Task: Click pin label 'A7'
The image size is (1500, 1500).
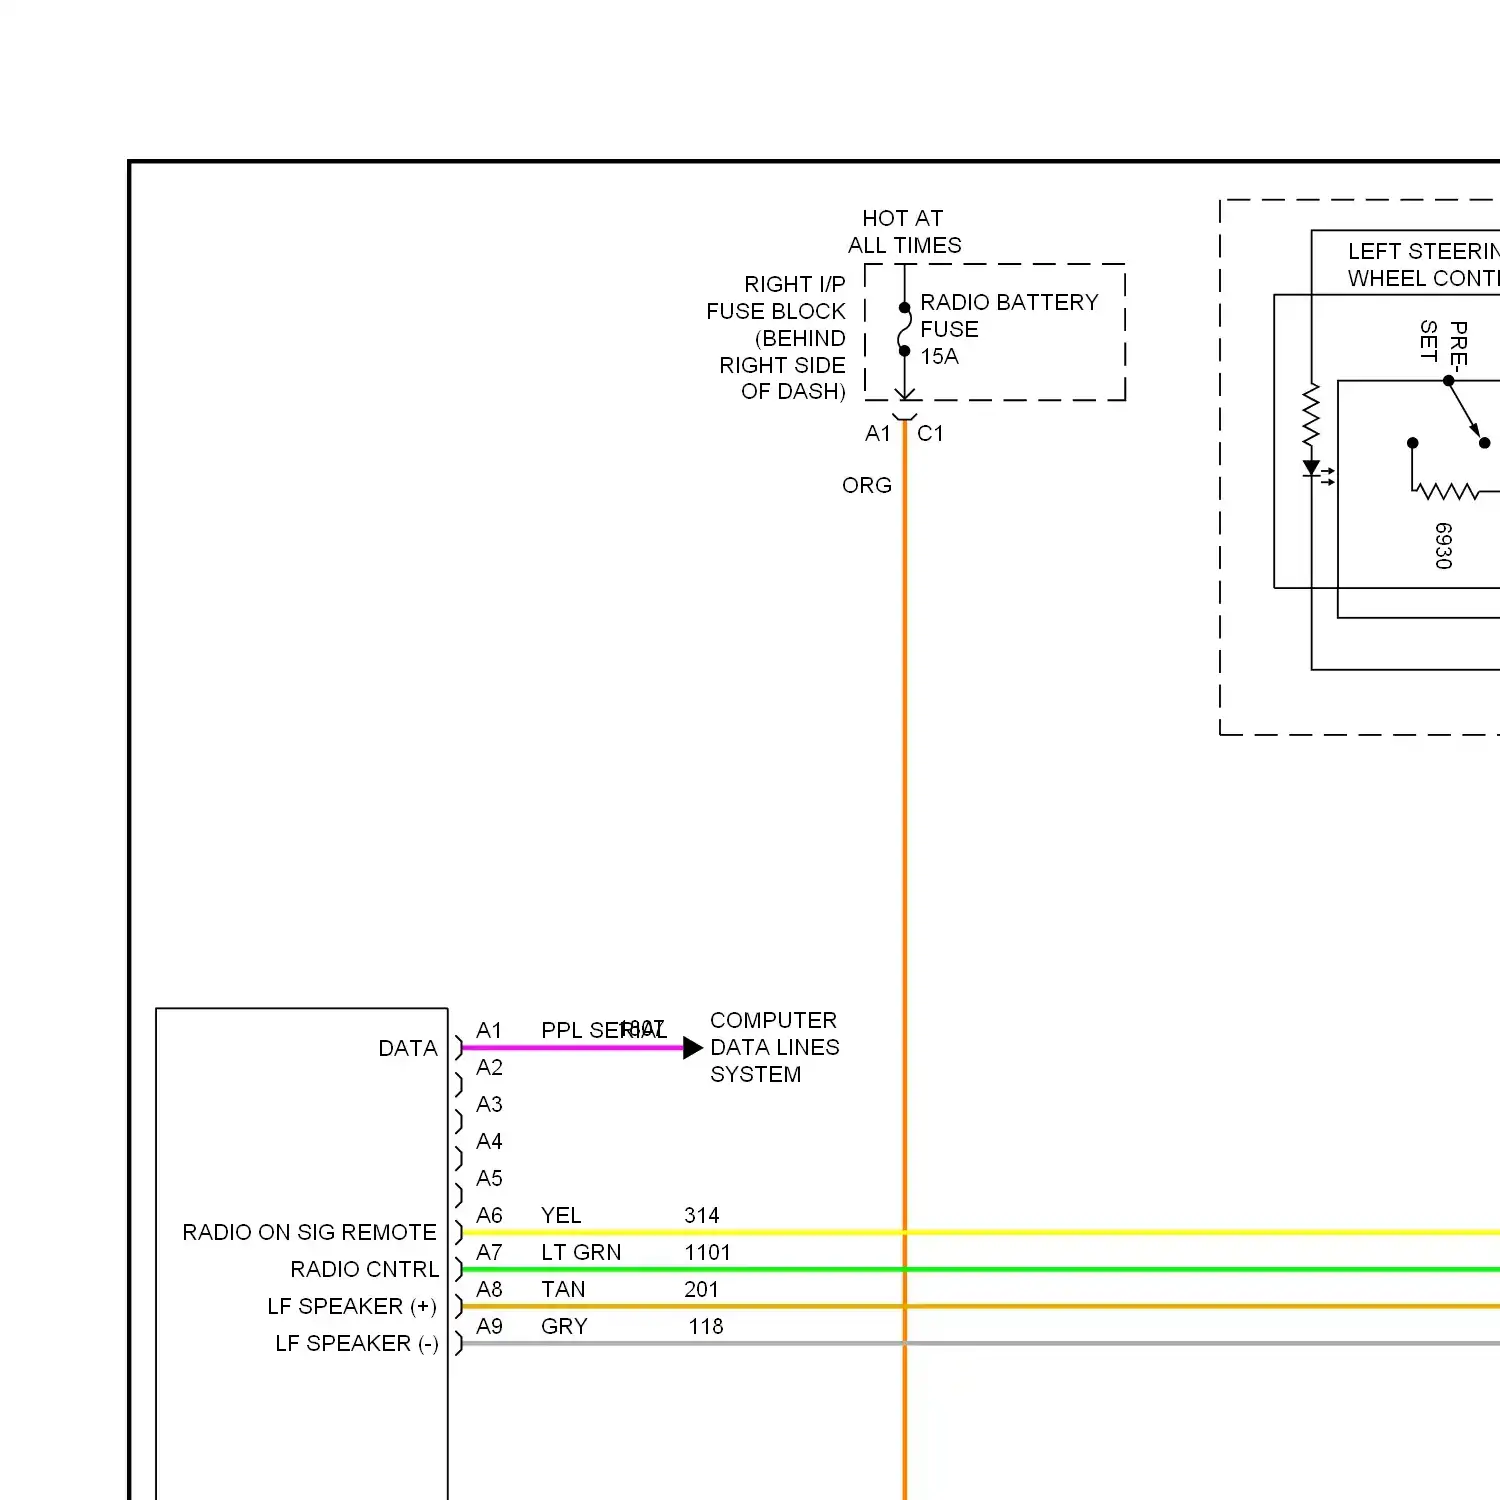Action: 489,1252
